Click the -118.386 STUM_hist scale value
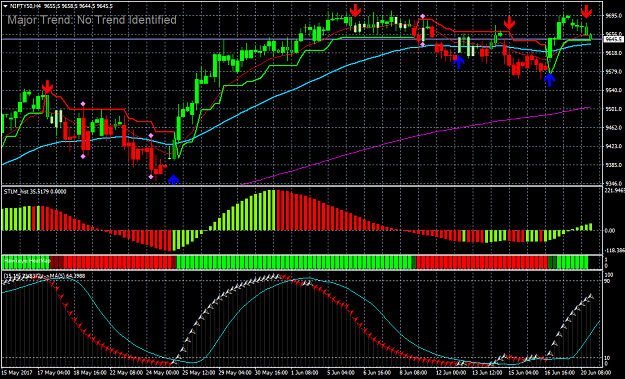 click(x=615, y=251)
